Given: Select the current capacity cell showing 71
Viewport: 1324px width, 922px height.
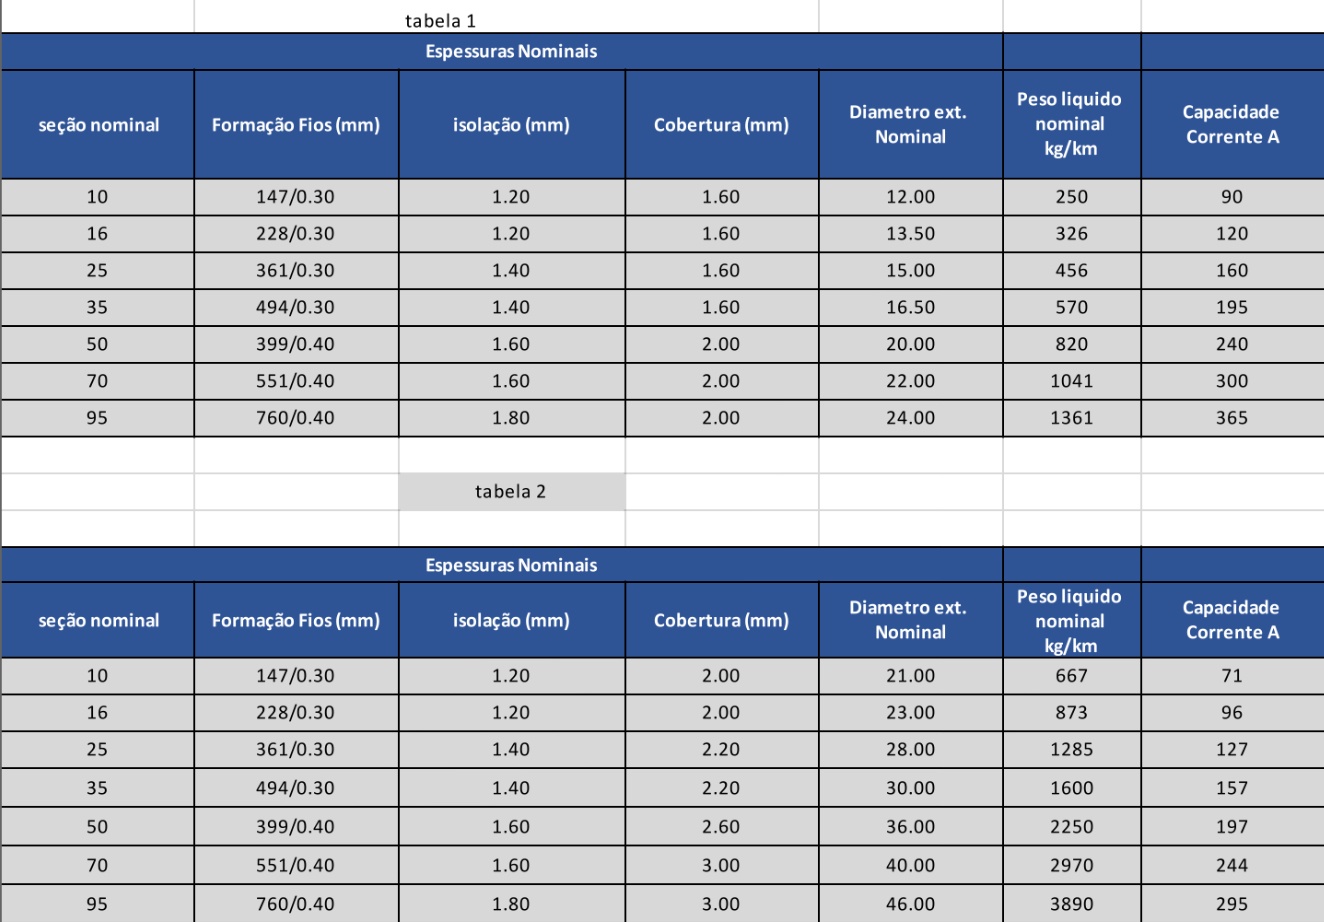Looking at the screenshot, I should (1231, 676).
